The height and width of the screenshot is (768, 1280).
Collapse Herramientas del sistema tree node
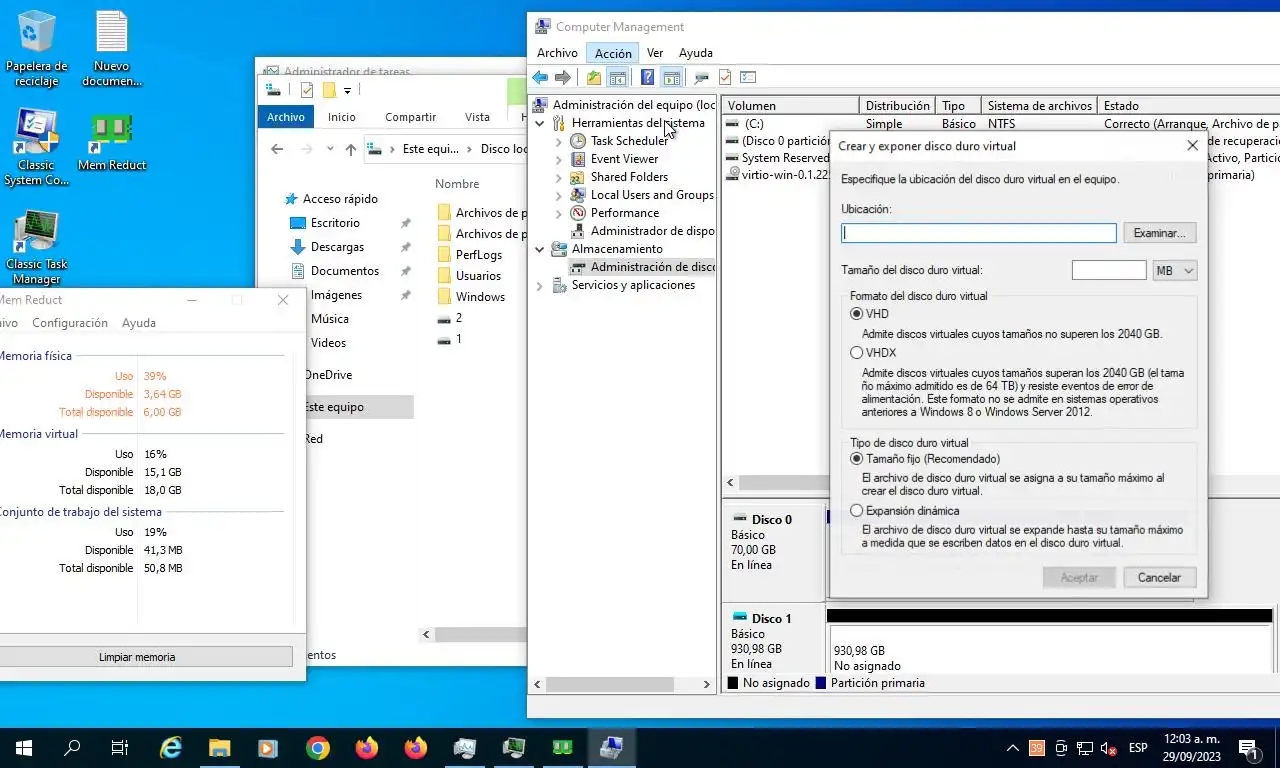pyautogui.click(x=540, y=123)
